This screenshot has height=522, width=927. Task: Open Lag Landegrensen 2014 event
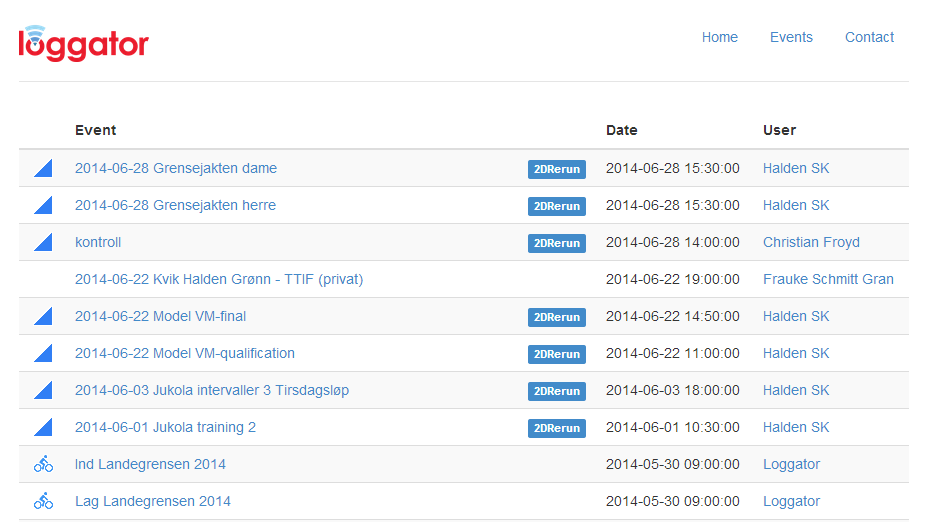point(153,501)
